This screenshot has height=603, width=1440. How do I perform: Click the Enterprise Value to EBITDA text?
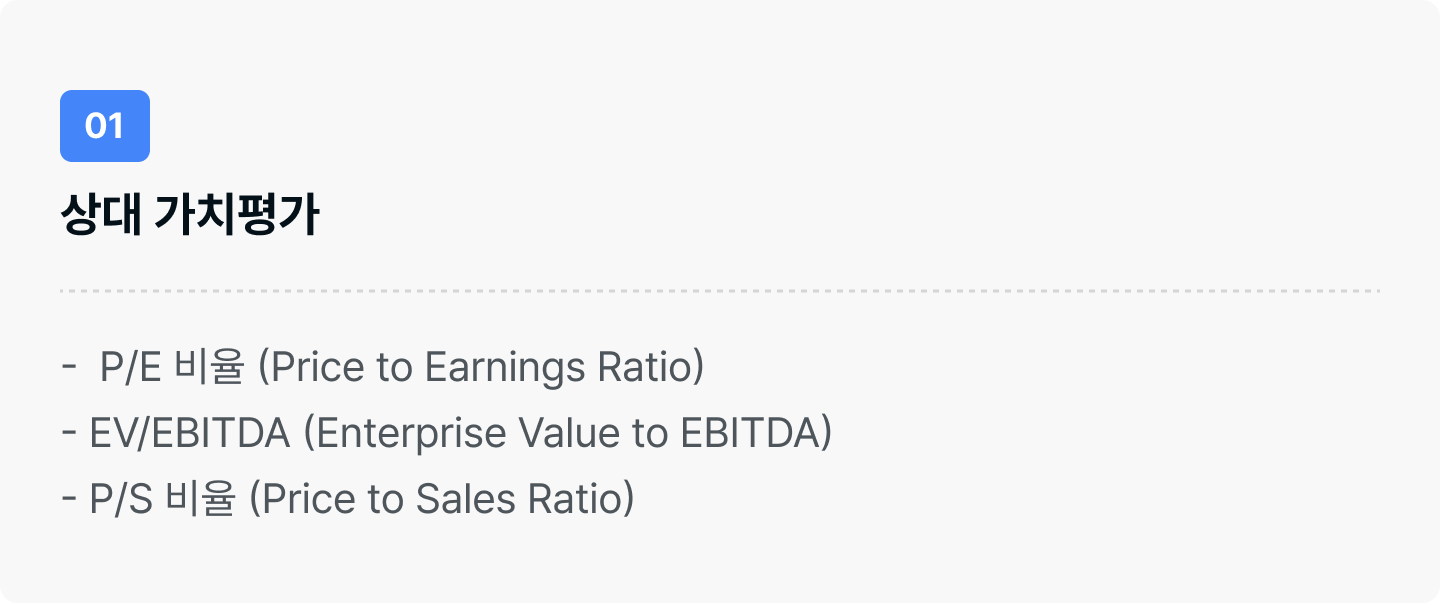(567, 433)
